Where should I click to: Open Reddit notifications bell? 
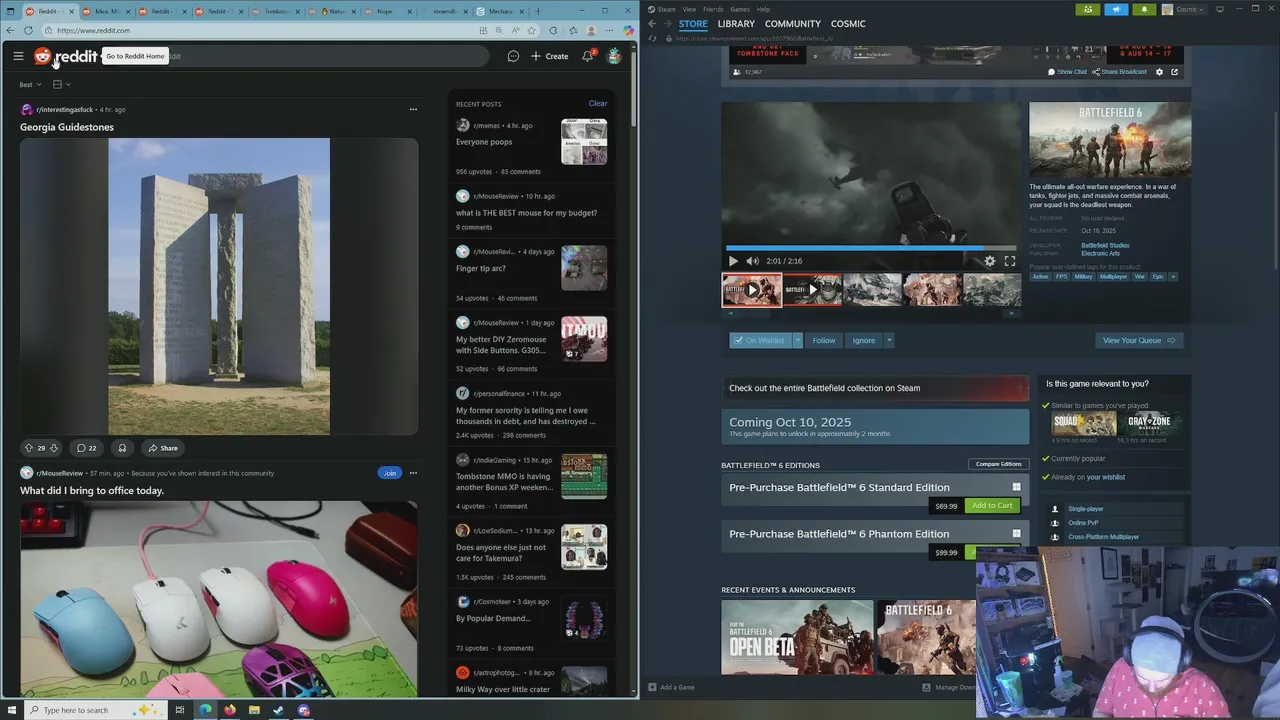click(x=587, y=56)
